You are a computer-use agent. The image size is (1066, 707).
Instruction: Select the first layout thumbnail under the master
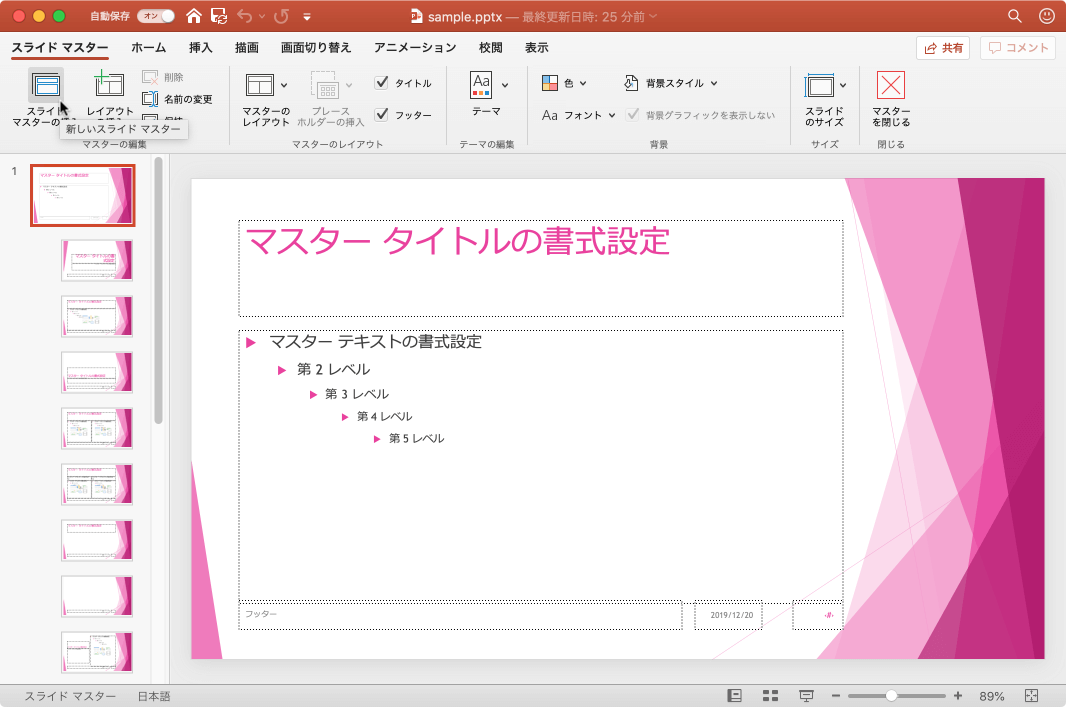97,260
